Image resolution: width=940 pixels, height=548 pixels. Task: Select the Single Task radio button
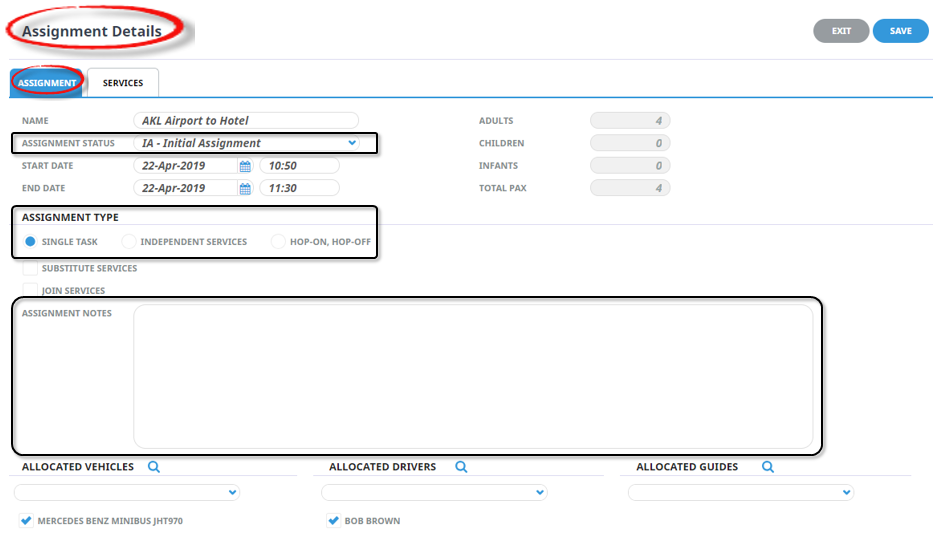coord(30,242)
